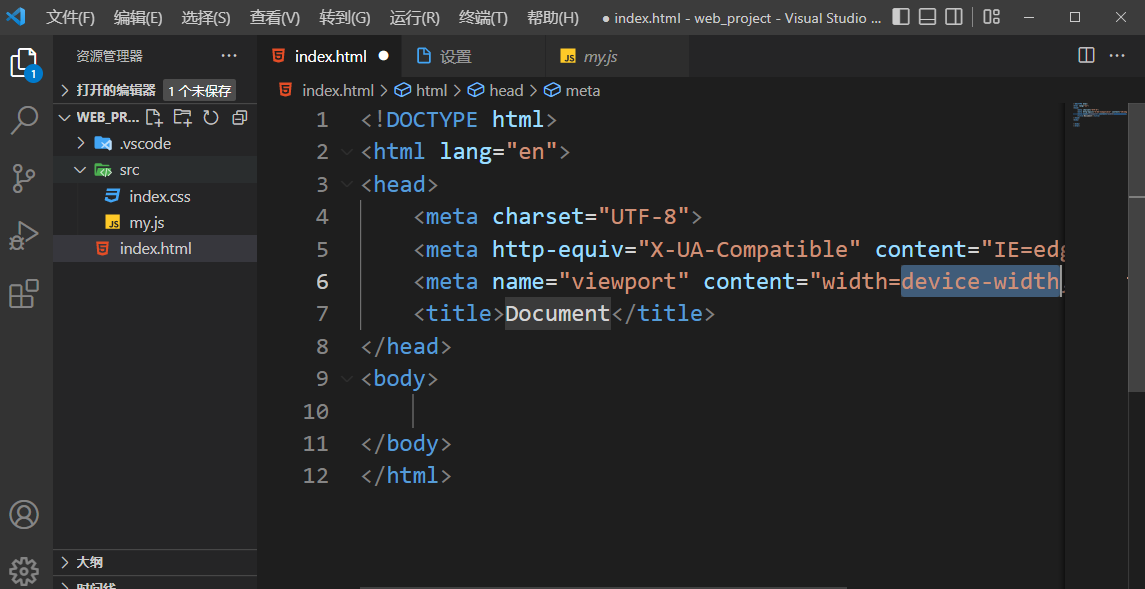
Task: Click the selected device-width text
Action: pyautogui.click(x=980, y=281)
